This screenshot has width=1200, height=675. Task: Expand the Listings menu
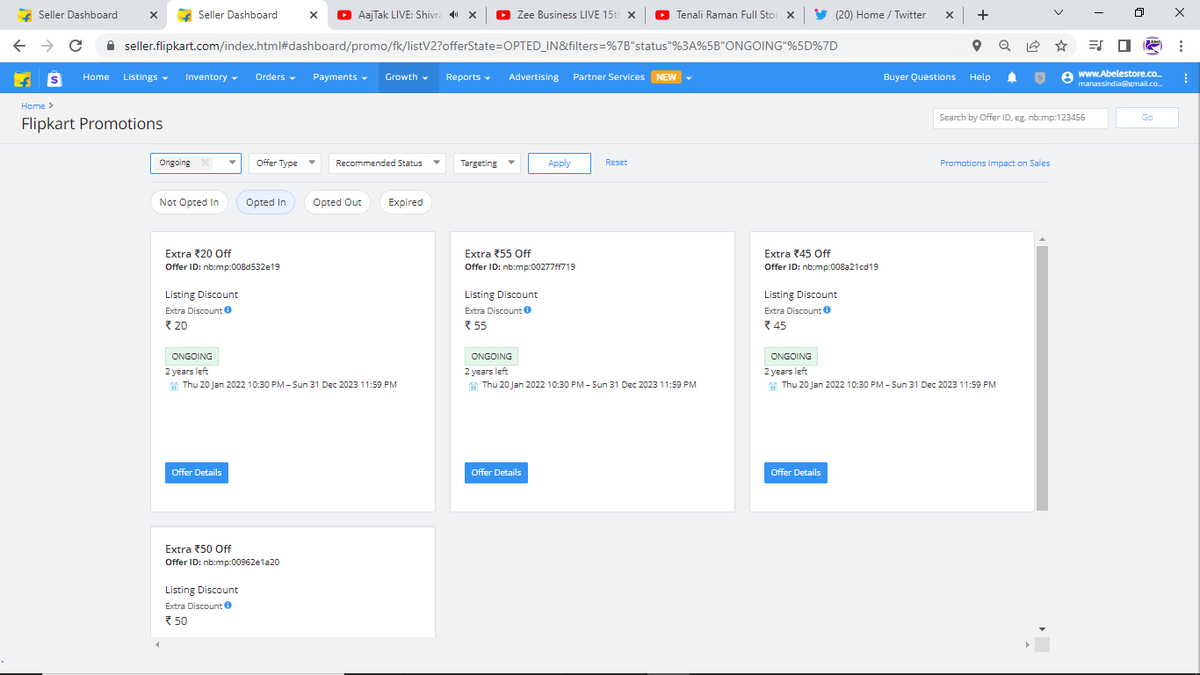click(x=145, y=77)
